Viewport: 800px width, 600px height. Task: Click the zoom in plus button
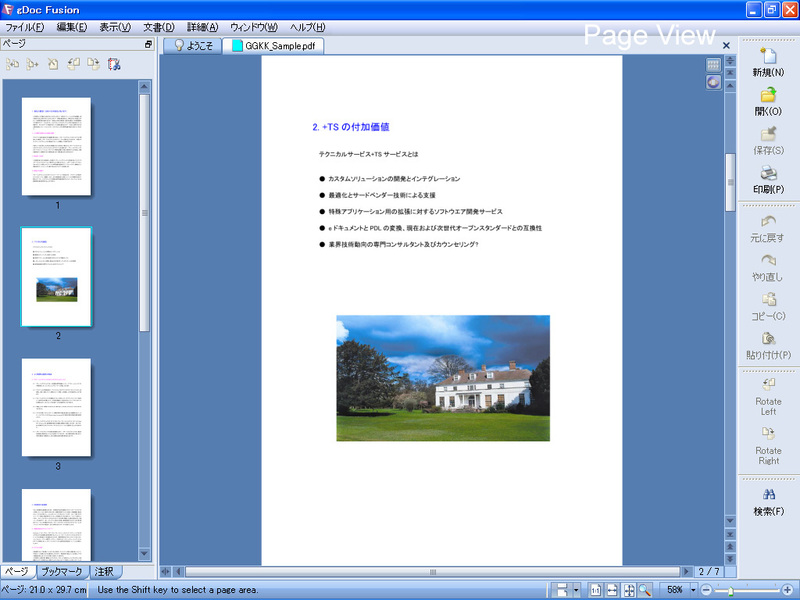pyautogui.click(x=788, y=590)
